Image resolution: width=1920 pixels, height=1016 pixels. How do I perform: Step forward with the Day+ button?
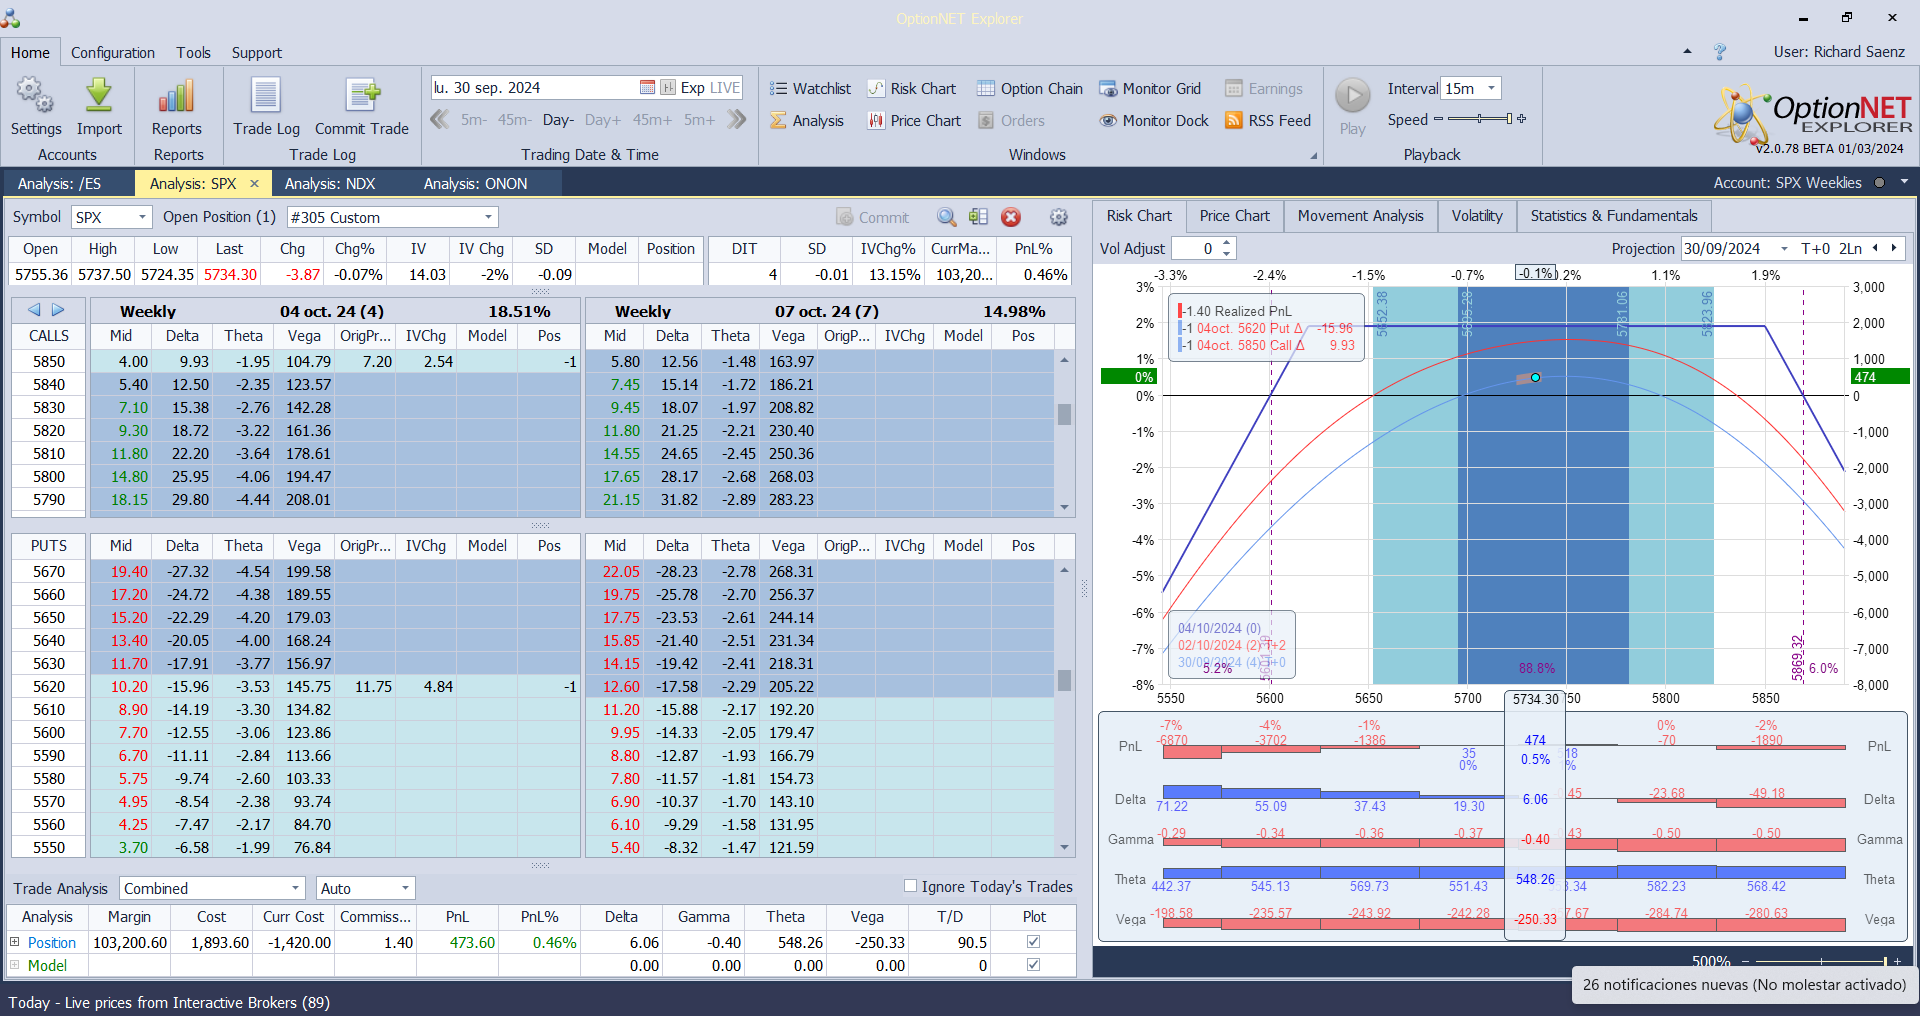(603, 120)
